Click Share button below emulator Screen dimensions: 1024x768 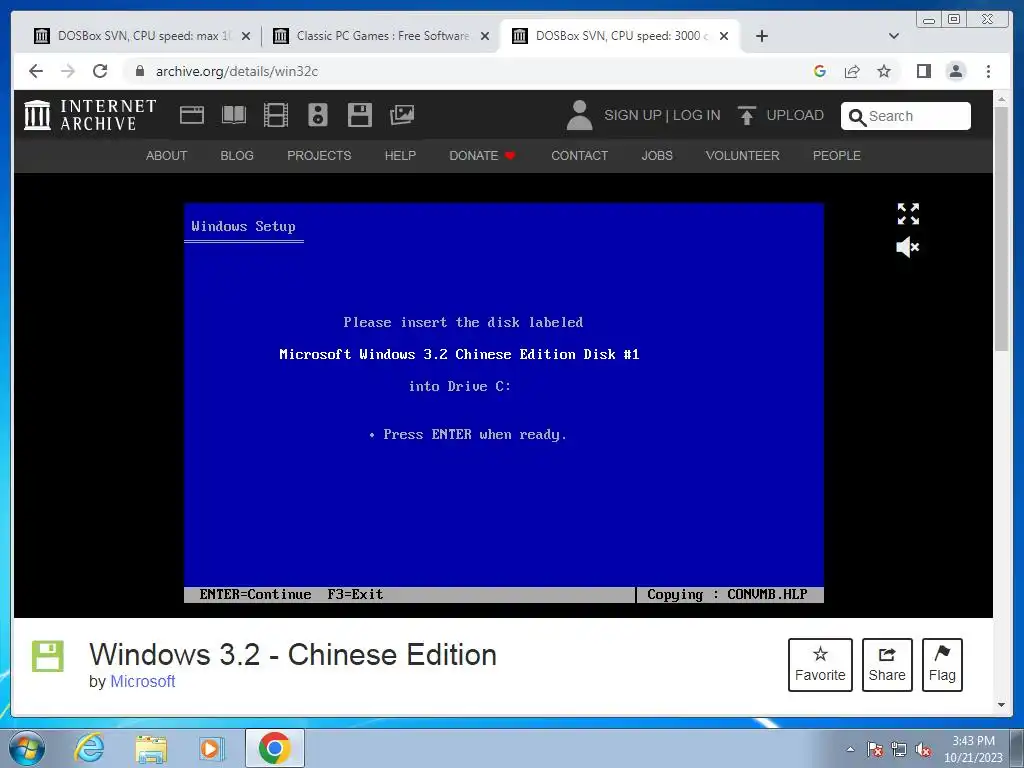887,665
